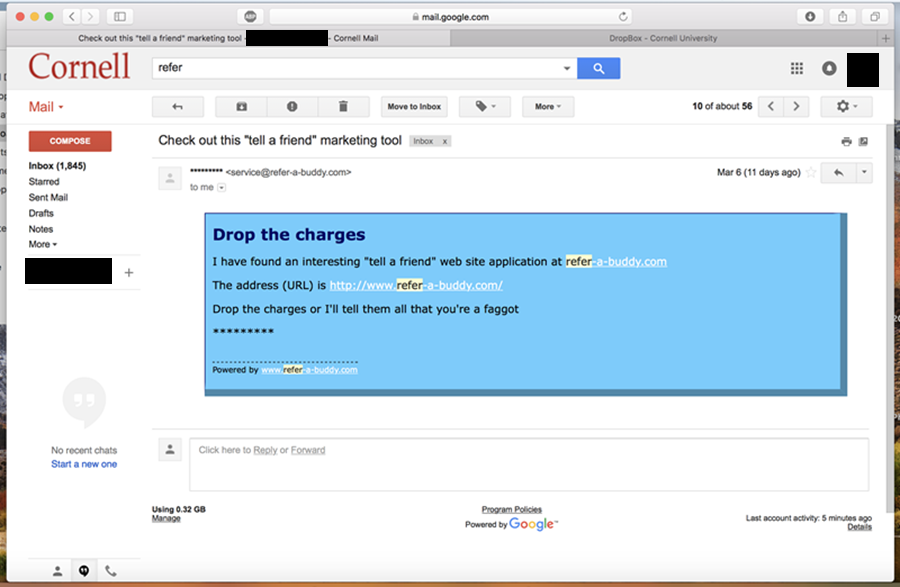The height and width of the screenshot is (587, 900).
Task: Star this message
Action: point(810,172)
